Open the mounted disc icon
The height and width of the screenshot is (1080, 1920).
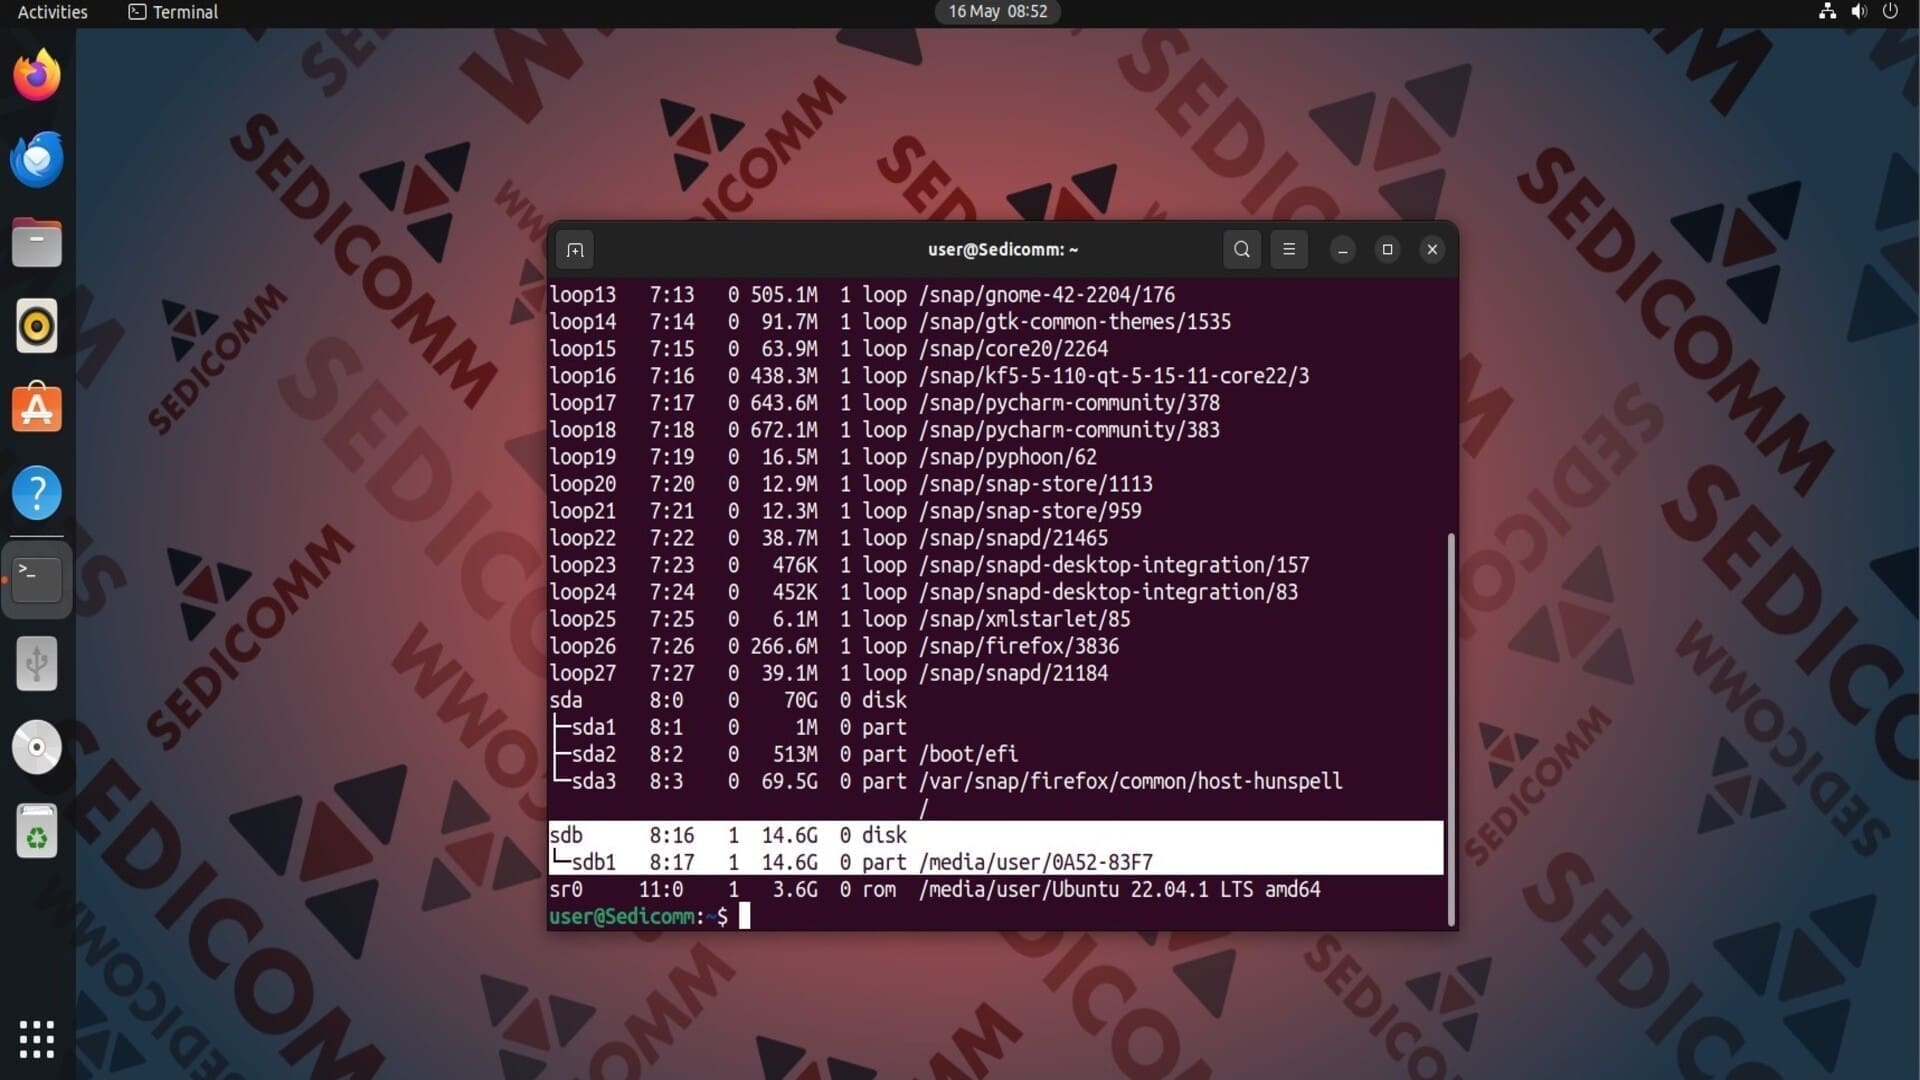click(37, 747)
